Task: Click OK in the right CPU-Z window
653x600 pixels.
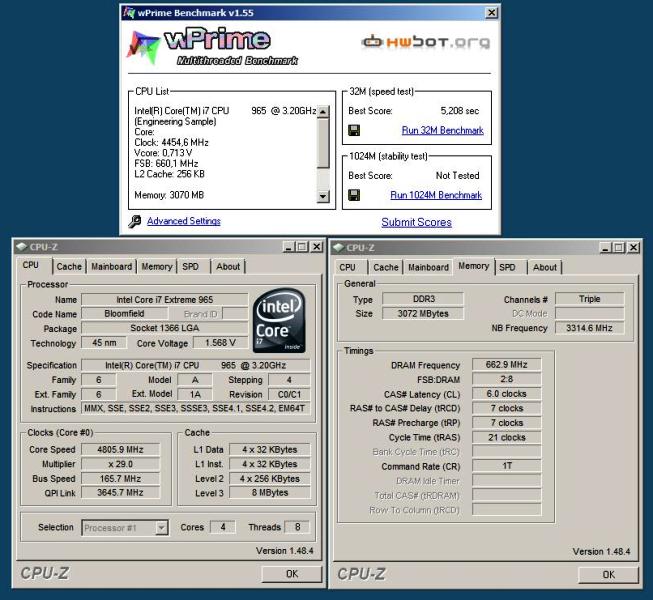Action: pyautogui.click(x=608, y=575)
